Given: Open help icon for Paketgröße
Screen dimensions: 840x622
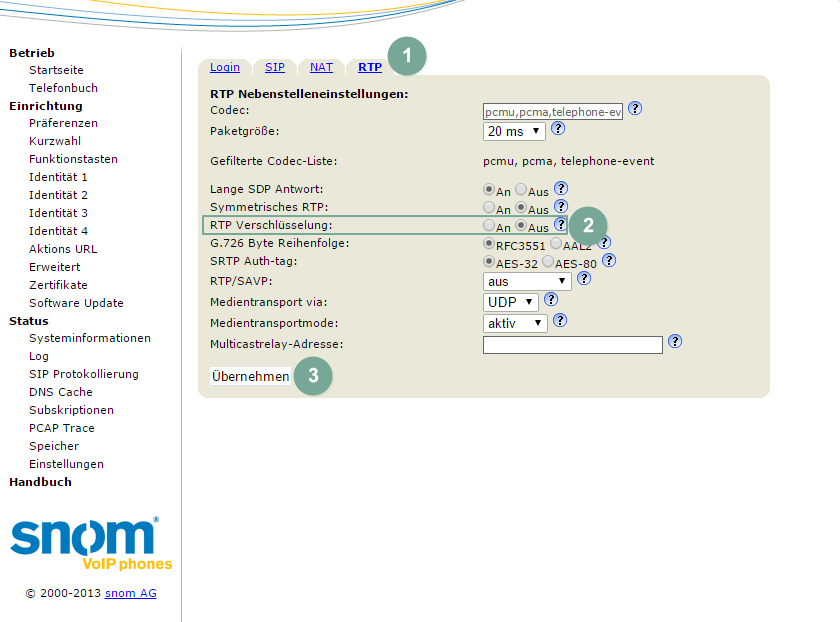Looking at the screenshot, I should pos(558,129).
